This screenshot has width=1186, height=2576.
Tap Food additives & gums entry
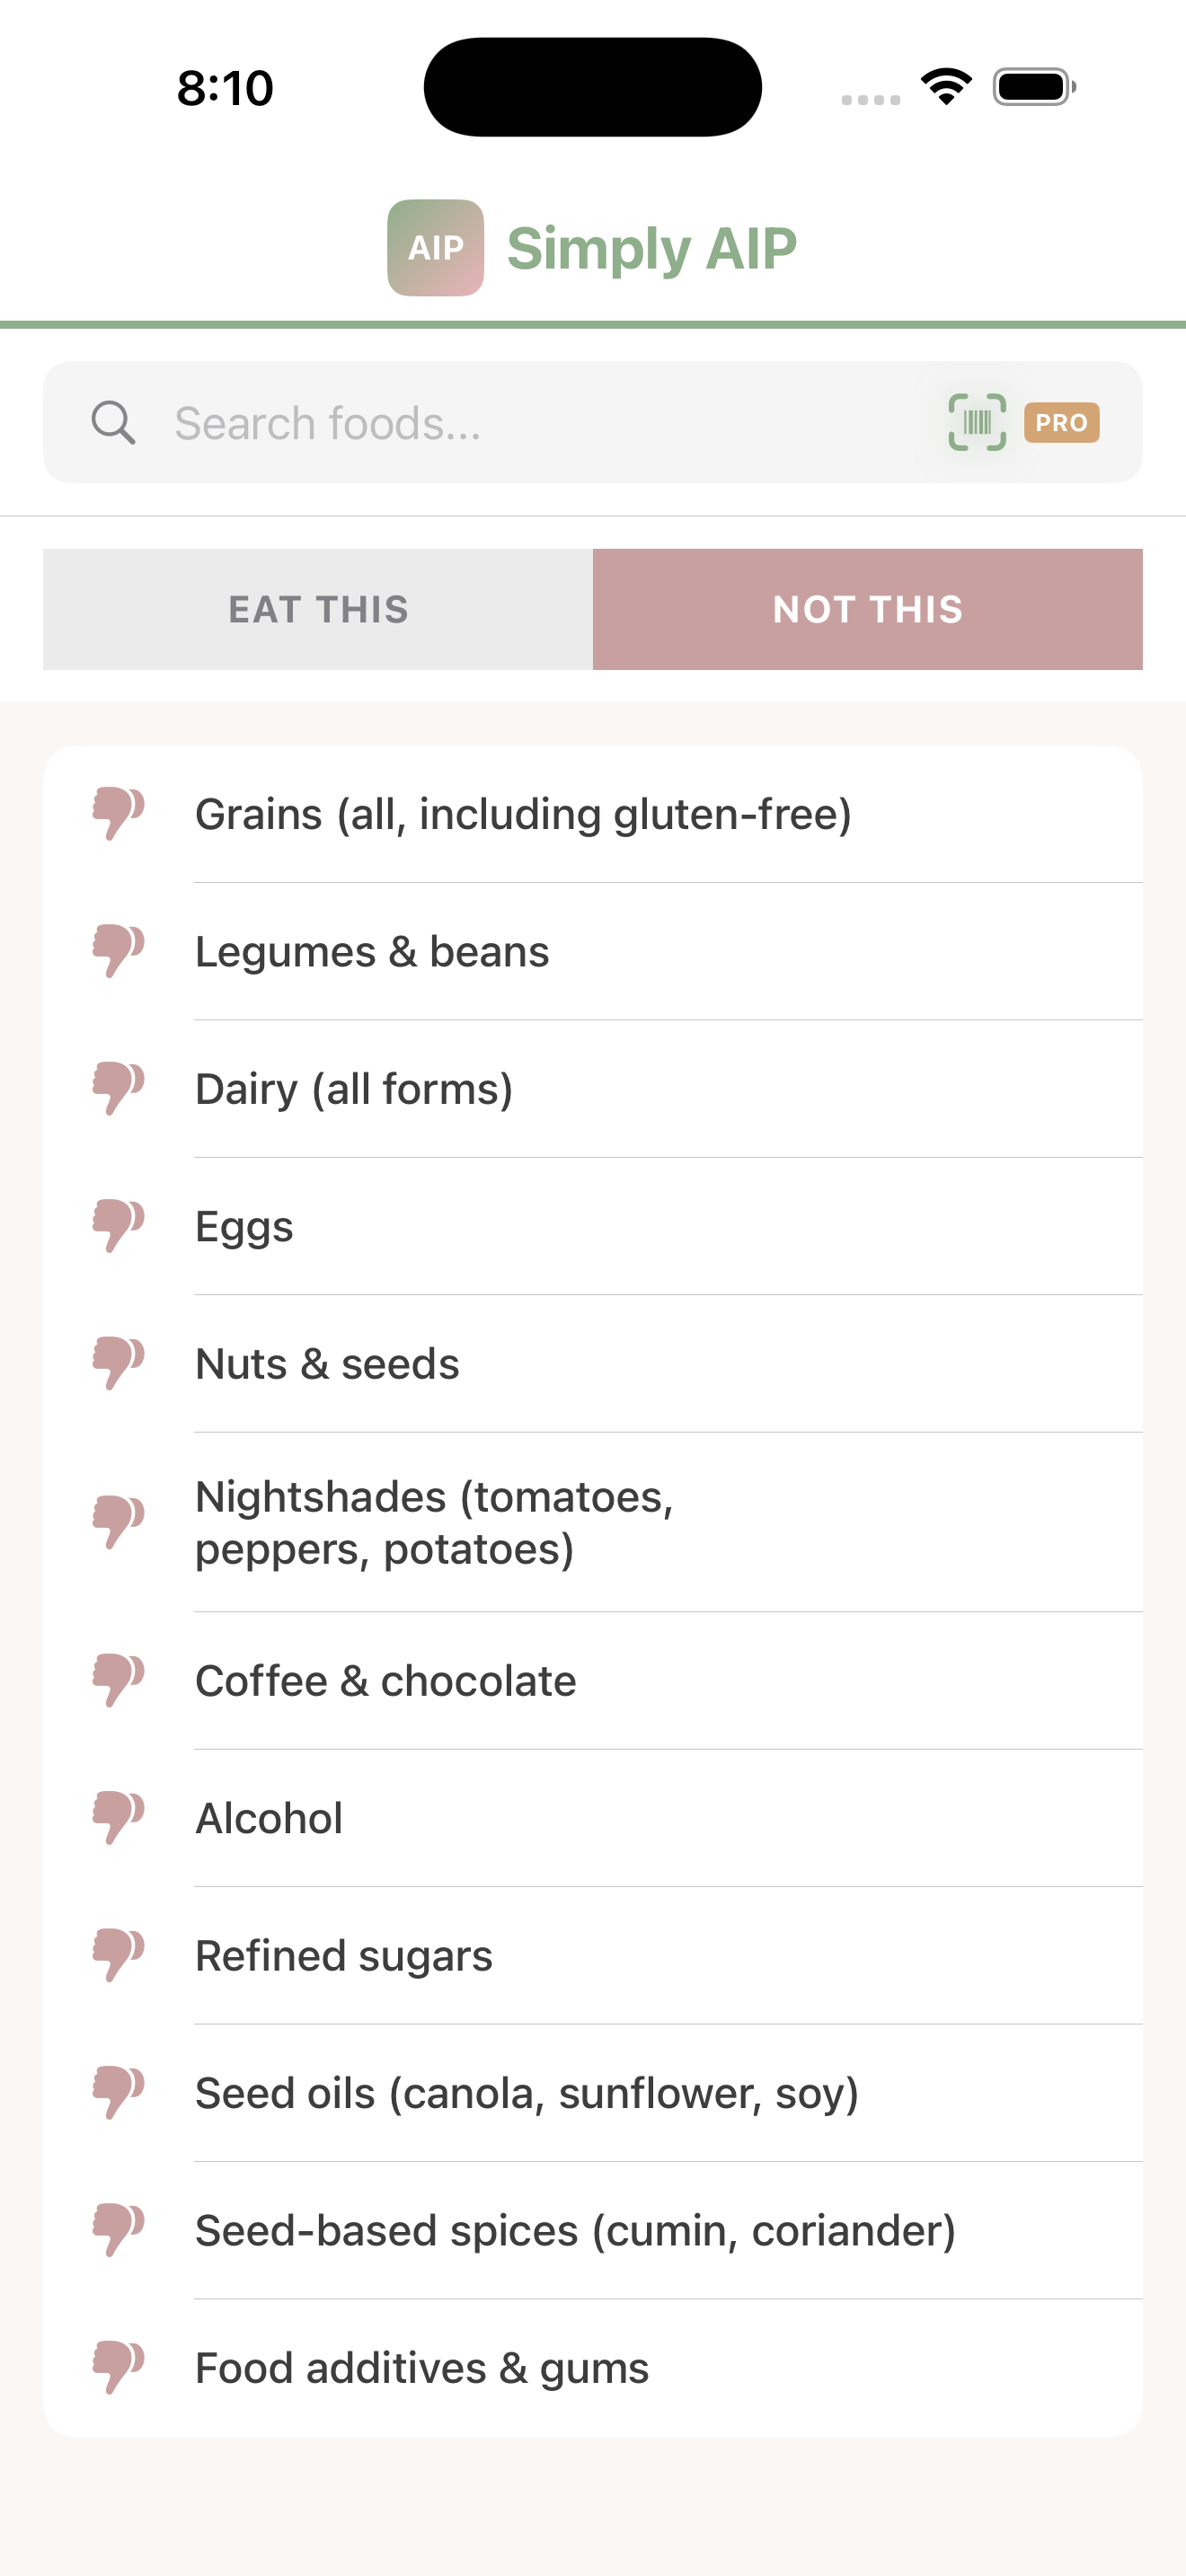[422, 2367]
